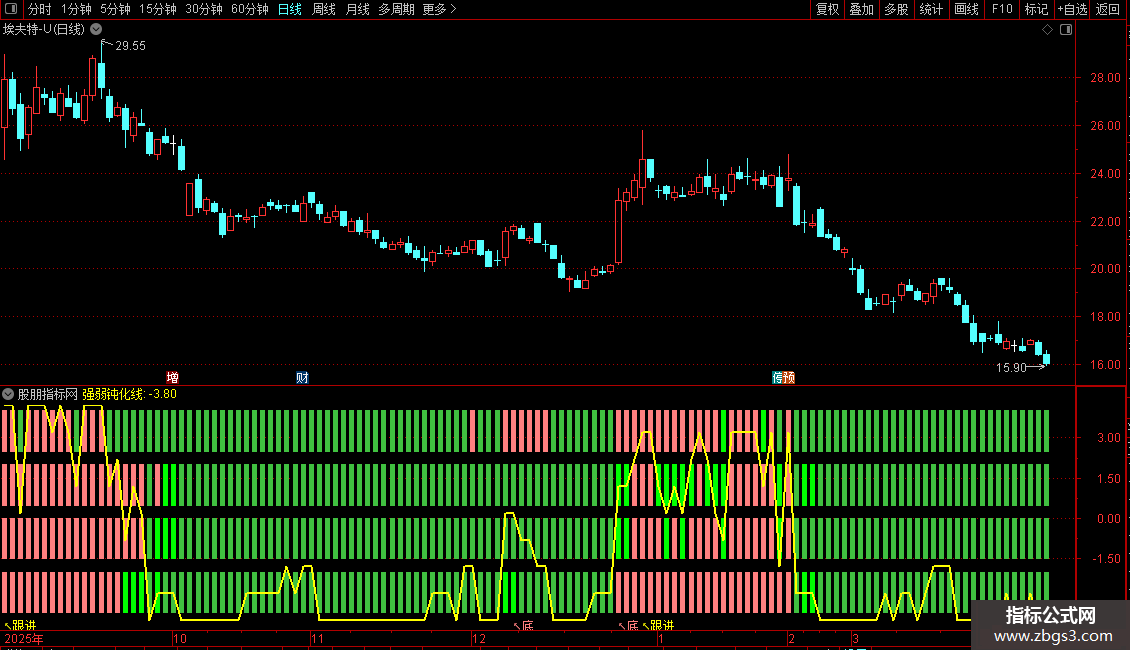Switch to 周线 weekly chart
The height and width of the screenshot is (650, 1130).
click(324, 9)
